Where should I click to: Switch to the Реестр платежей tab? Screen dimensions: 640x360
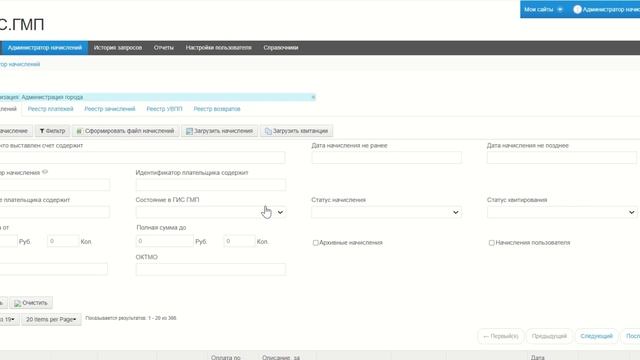point(51,109)
